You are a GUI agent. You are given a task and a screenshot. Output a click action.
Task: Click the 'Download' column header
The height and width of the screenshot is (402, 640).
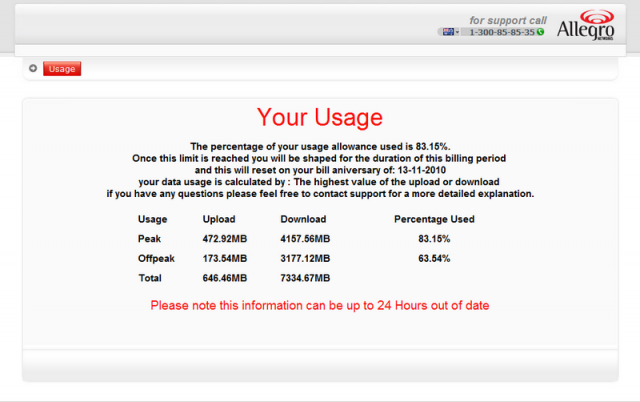click(303, 219)
